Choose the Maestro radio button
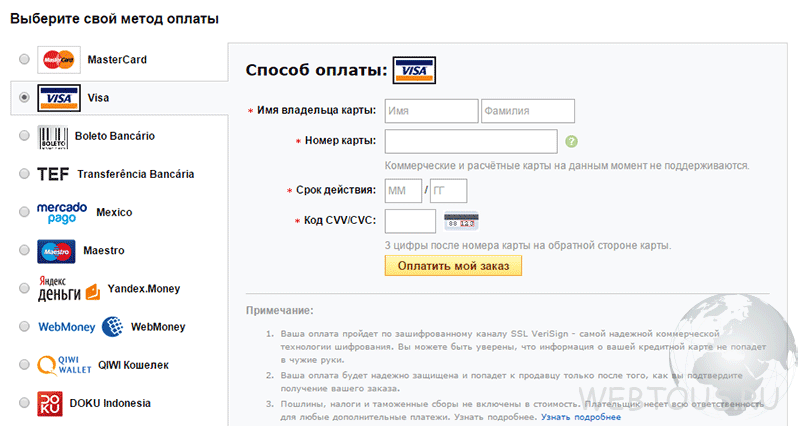Image resolution: width=800 pixels, height=426 pixels. 24,250
